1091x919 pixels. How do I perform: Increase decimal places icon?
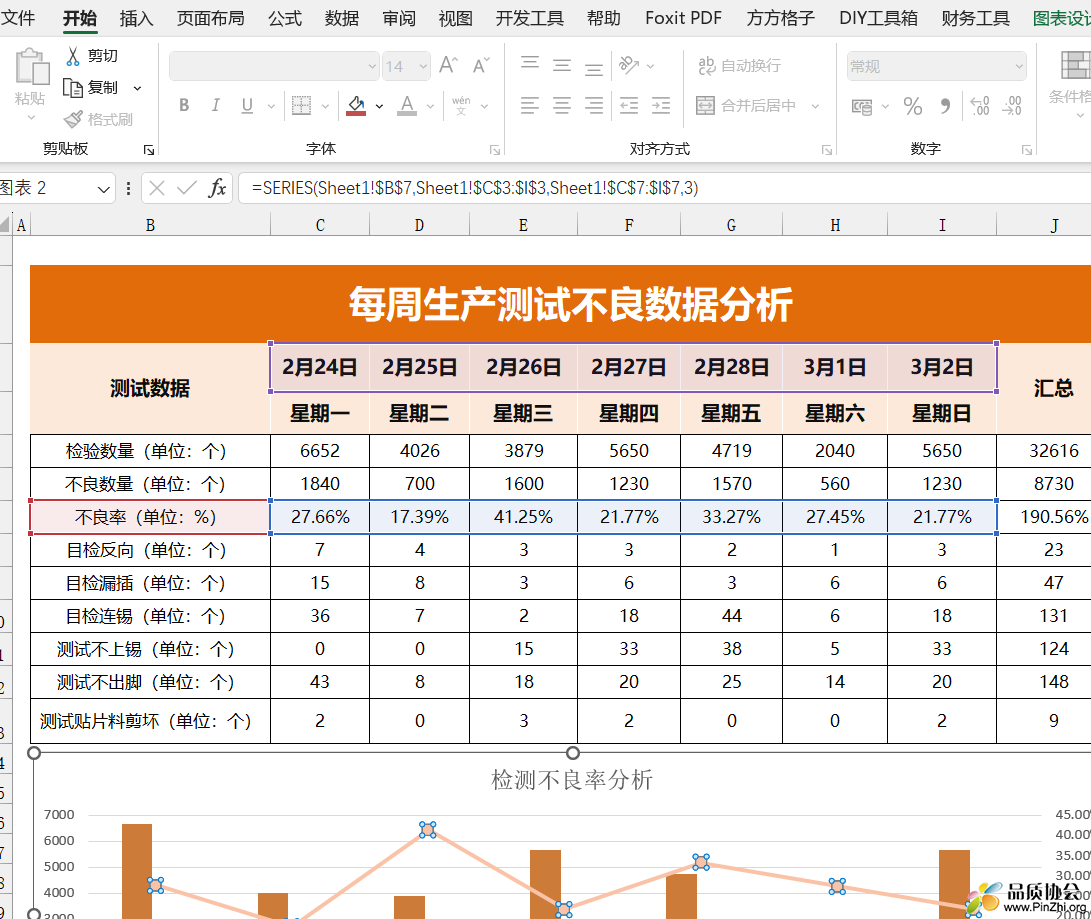point(980,106)
